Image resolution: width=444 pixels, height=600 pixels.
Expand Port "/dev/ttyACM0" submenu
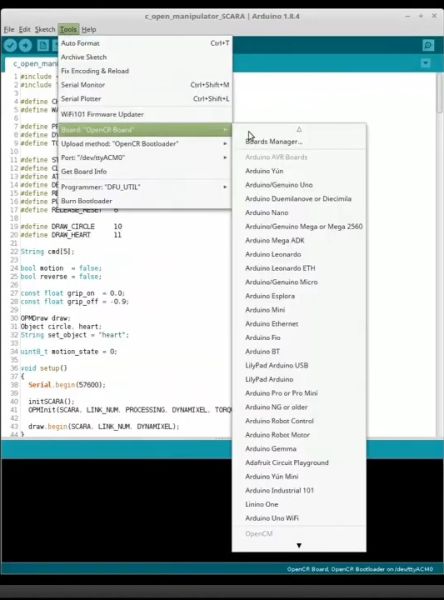[145, 158]
